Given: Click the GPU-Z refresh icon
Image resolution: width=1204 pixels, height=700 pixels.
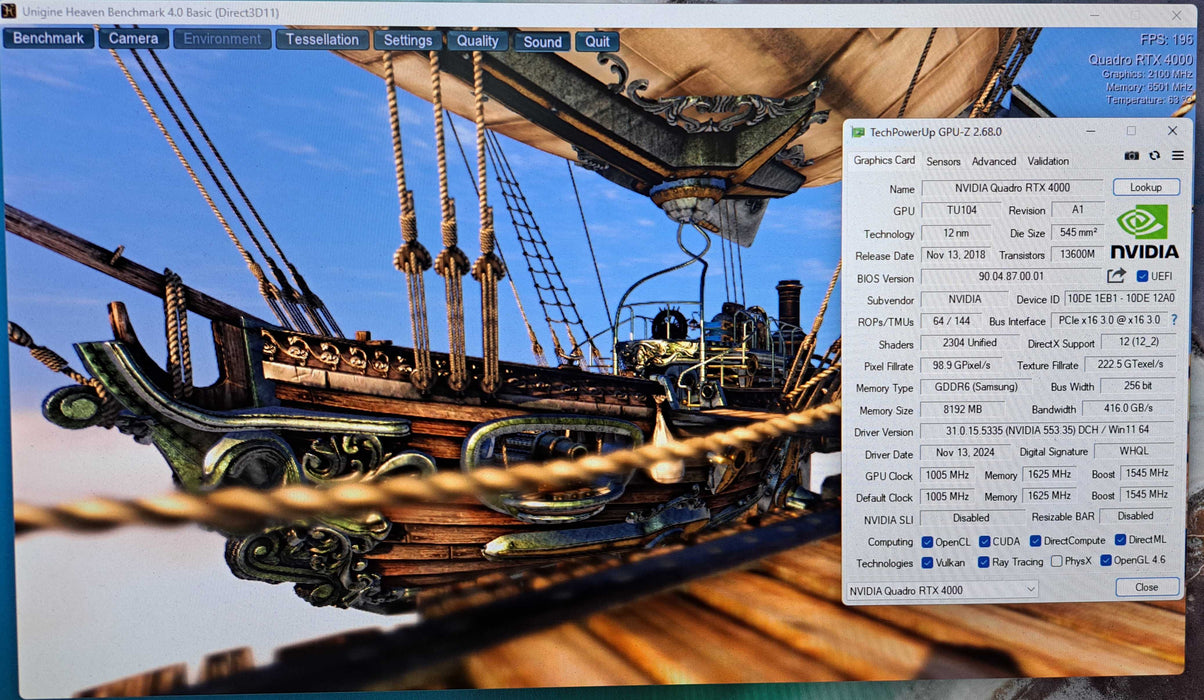Looking at the screenshot, I should click(1154, 156).
